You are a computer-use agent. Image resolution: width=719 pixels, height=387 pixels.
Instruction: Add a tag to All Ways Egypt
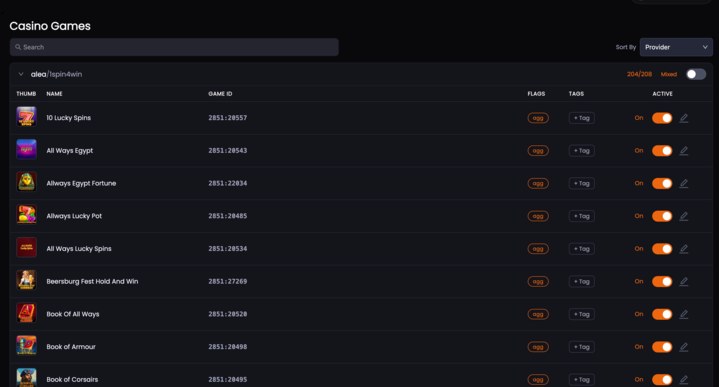tap(581, 150)
